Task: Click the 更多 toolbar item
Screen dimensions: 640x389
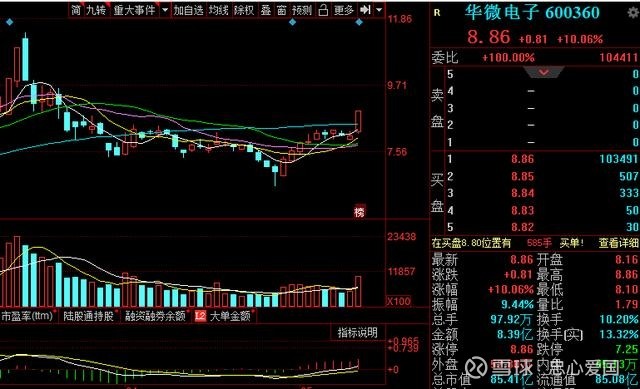Action: click(x=344, y=10)
